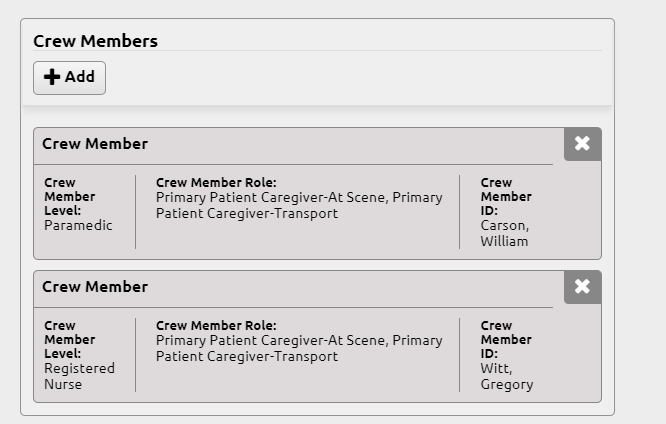Open the Registered Nurse crew member card header

click(x=293, y=287)
